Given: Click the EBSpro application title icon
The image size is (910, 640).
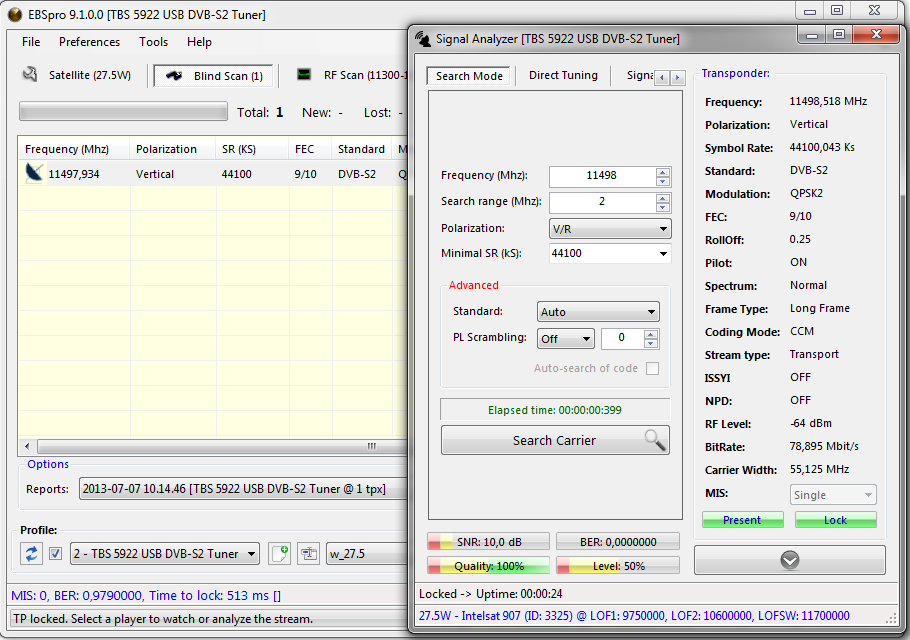Looking at the screenshot, I should click(15, 15).
